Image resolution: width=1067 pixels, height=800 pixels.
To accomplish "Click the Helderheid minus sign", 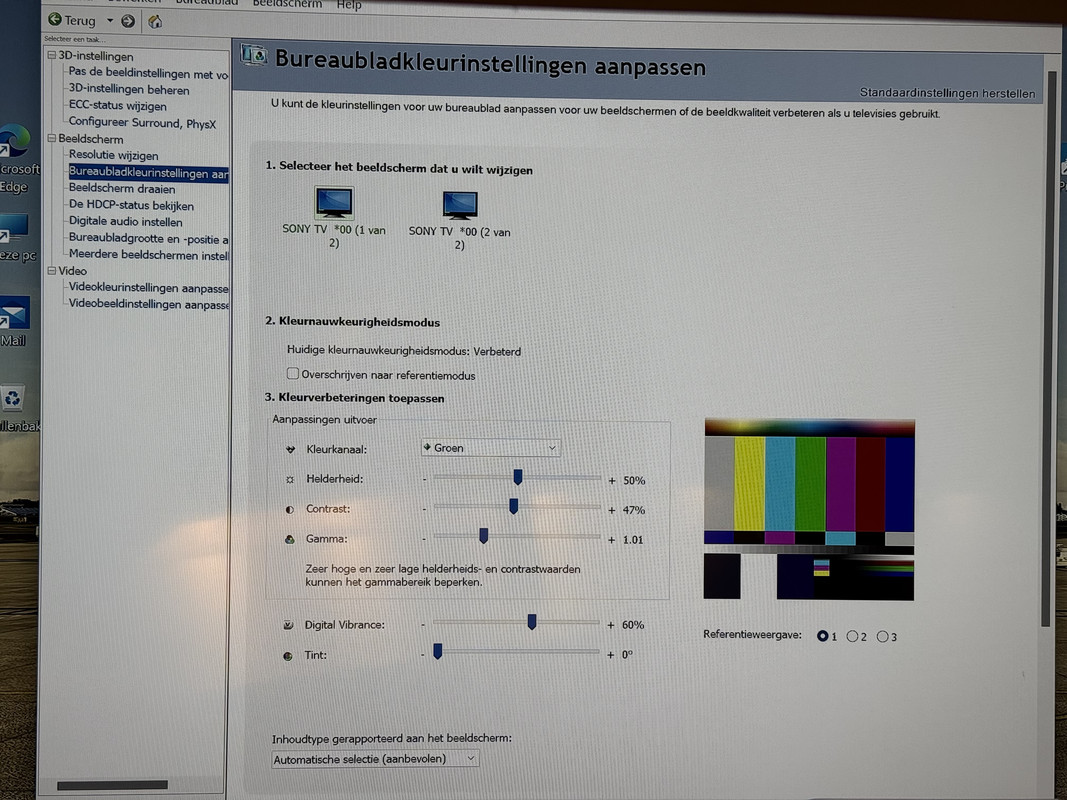I will pos(424,479).
